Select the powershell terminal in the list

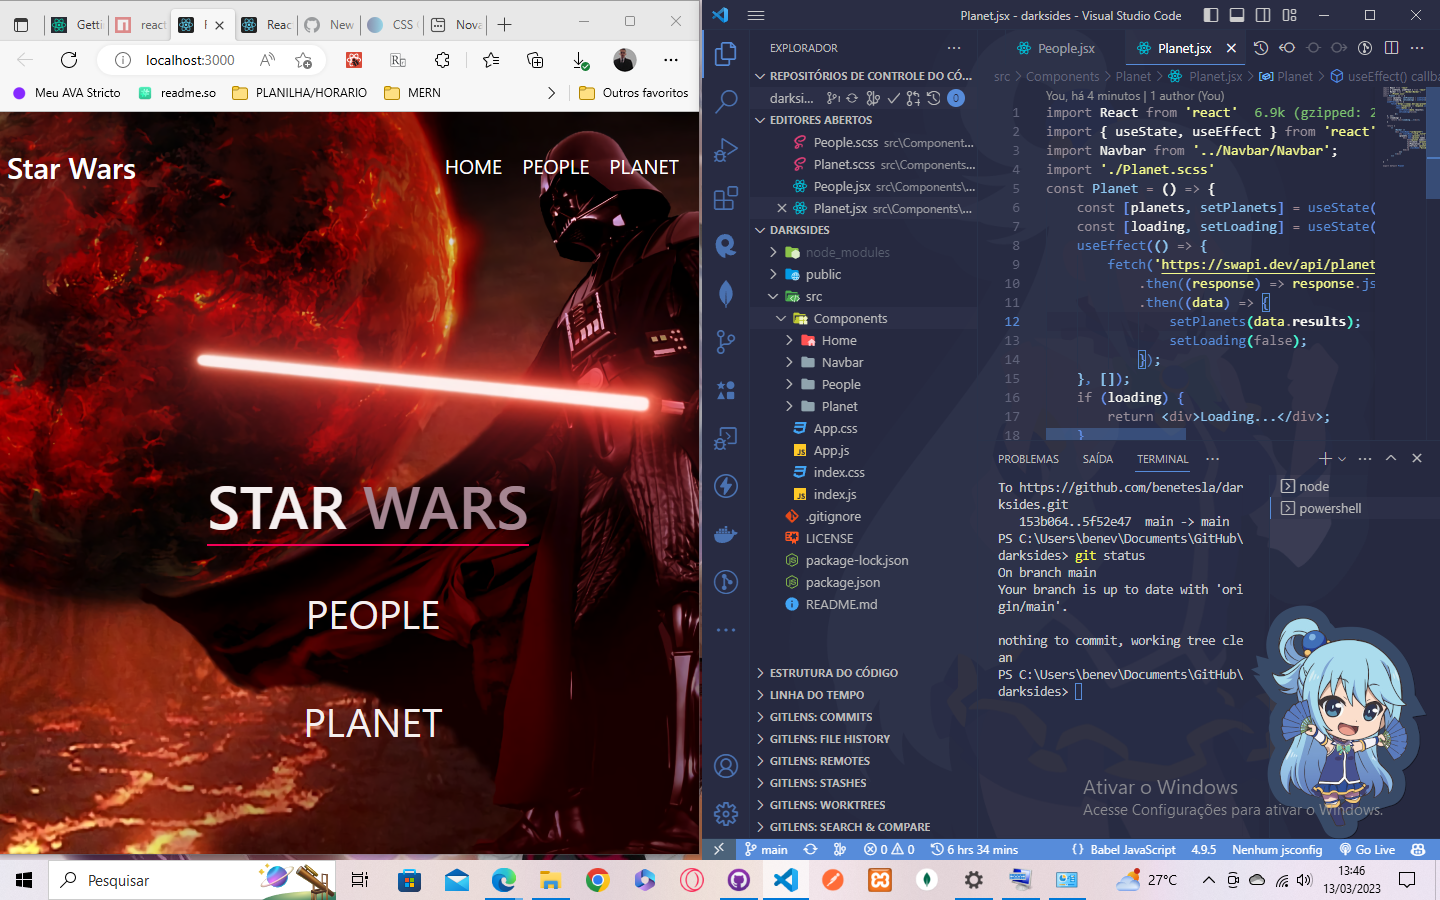coord(1352,508)
